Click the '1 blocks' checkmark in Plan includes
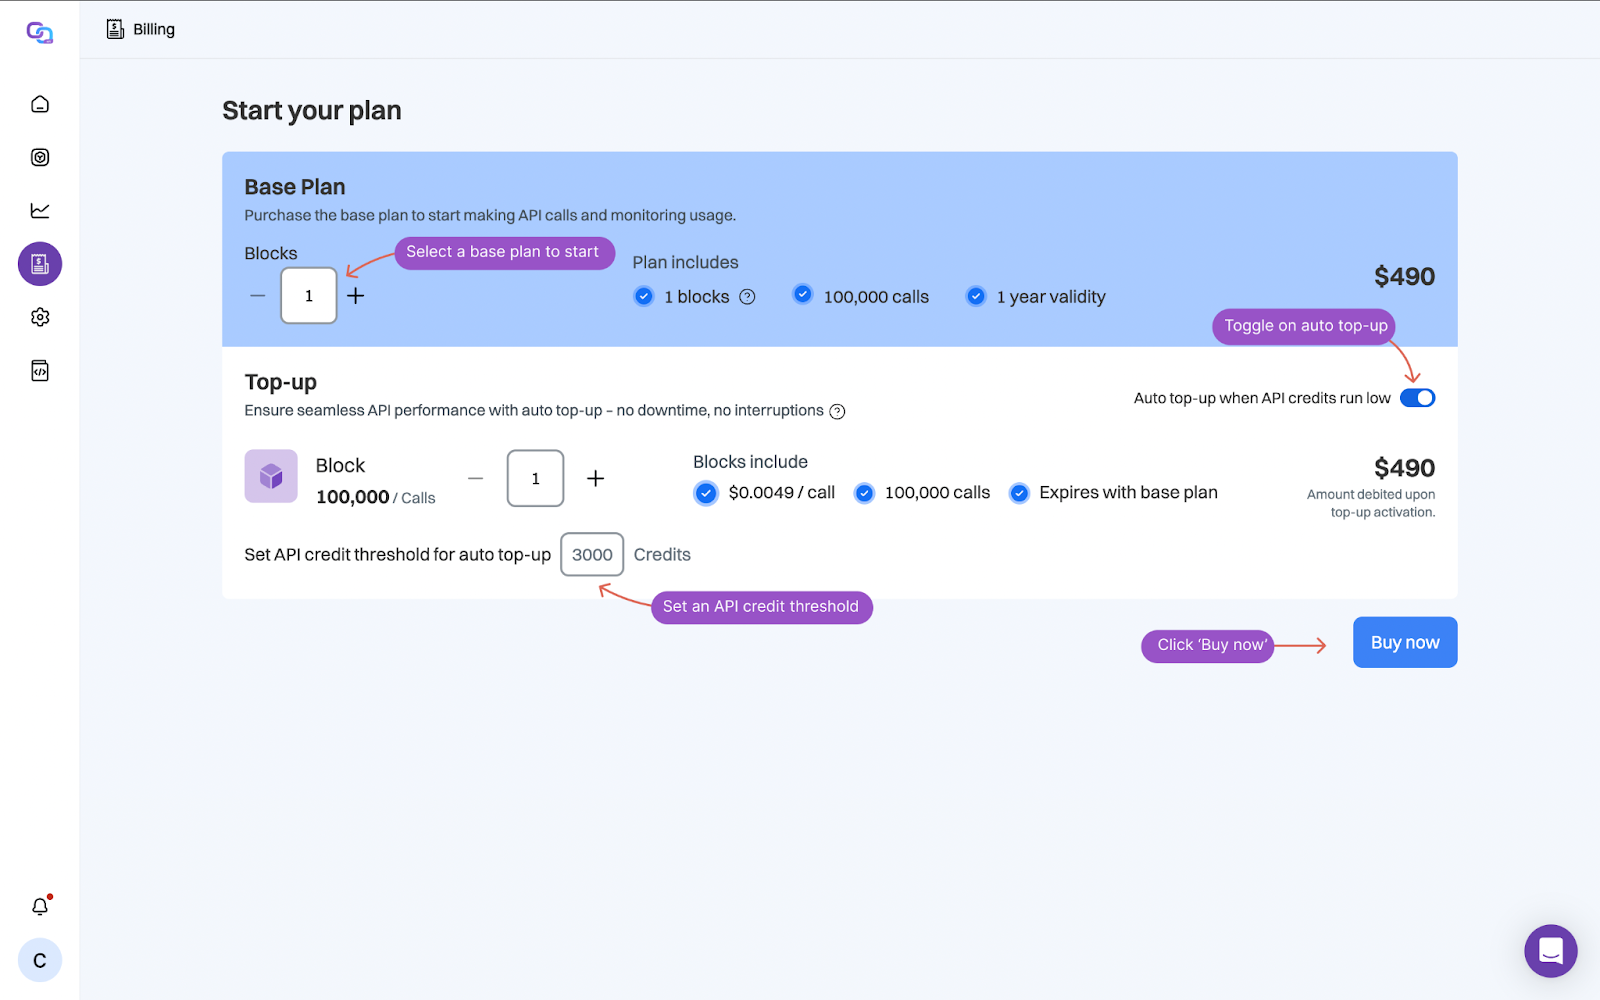The width and height of the screenshot is (1600, 1000). point(644,296)
